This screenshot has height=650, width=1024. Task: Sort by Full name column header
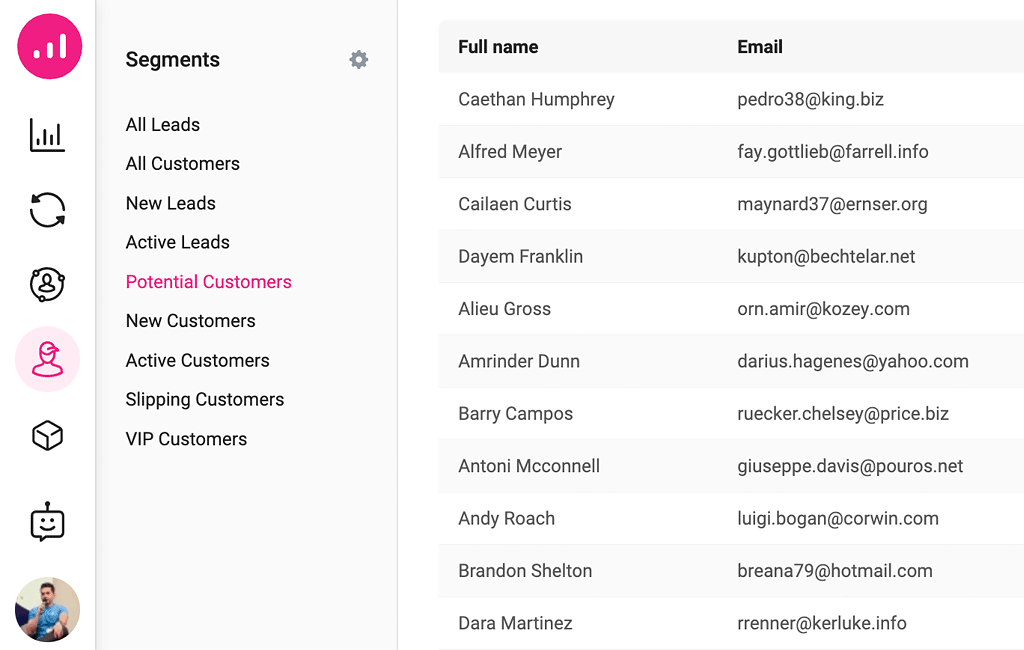coord(498,47)
